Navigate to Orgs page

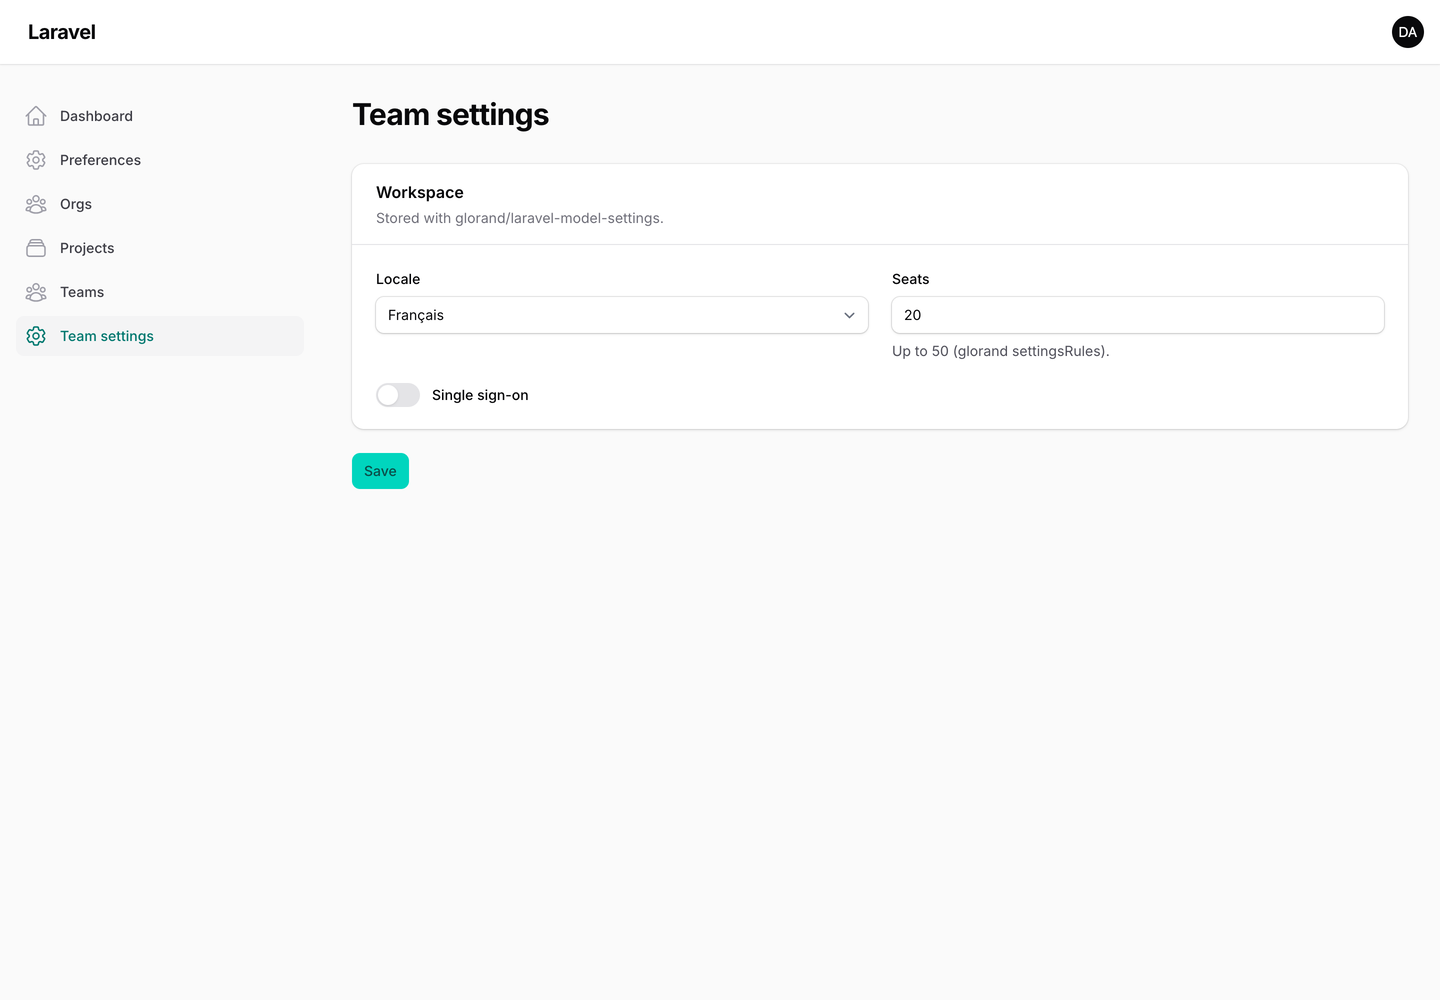click(160, 204)
